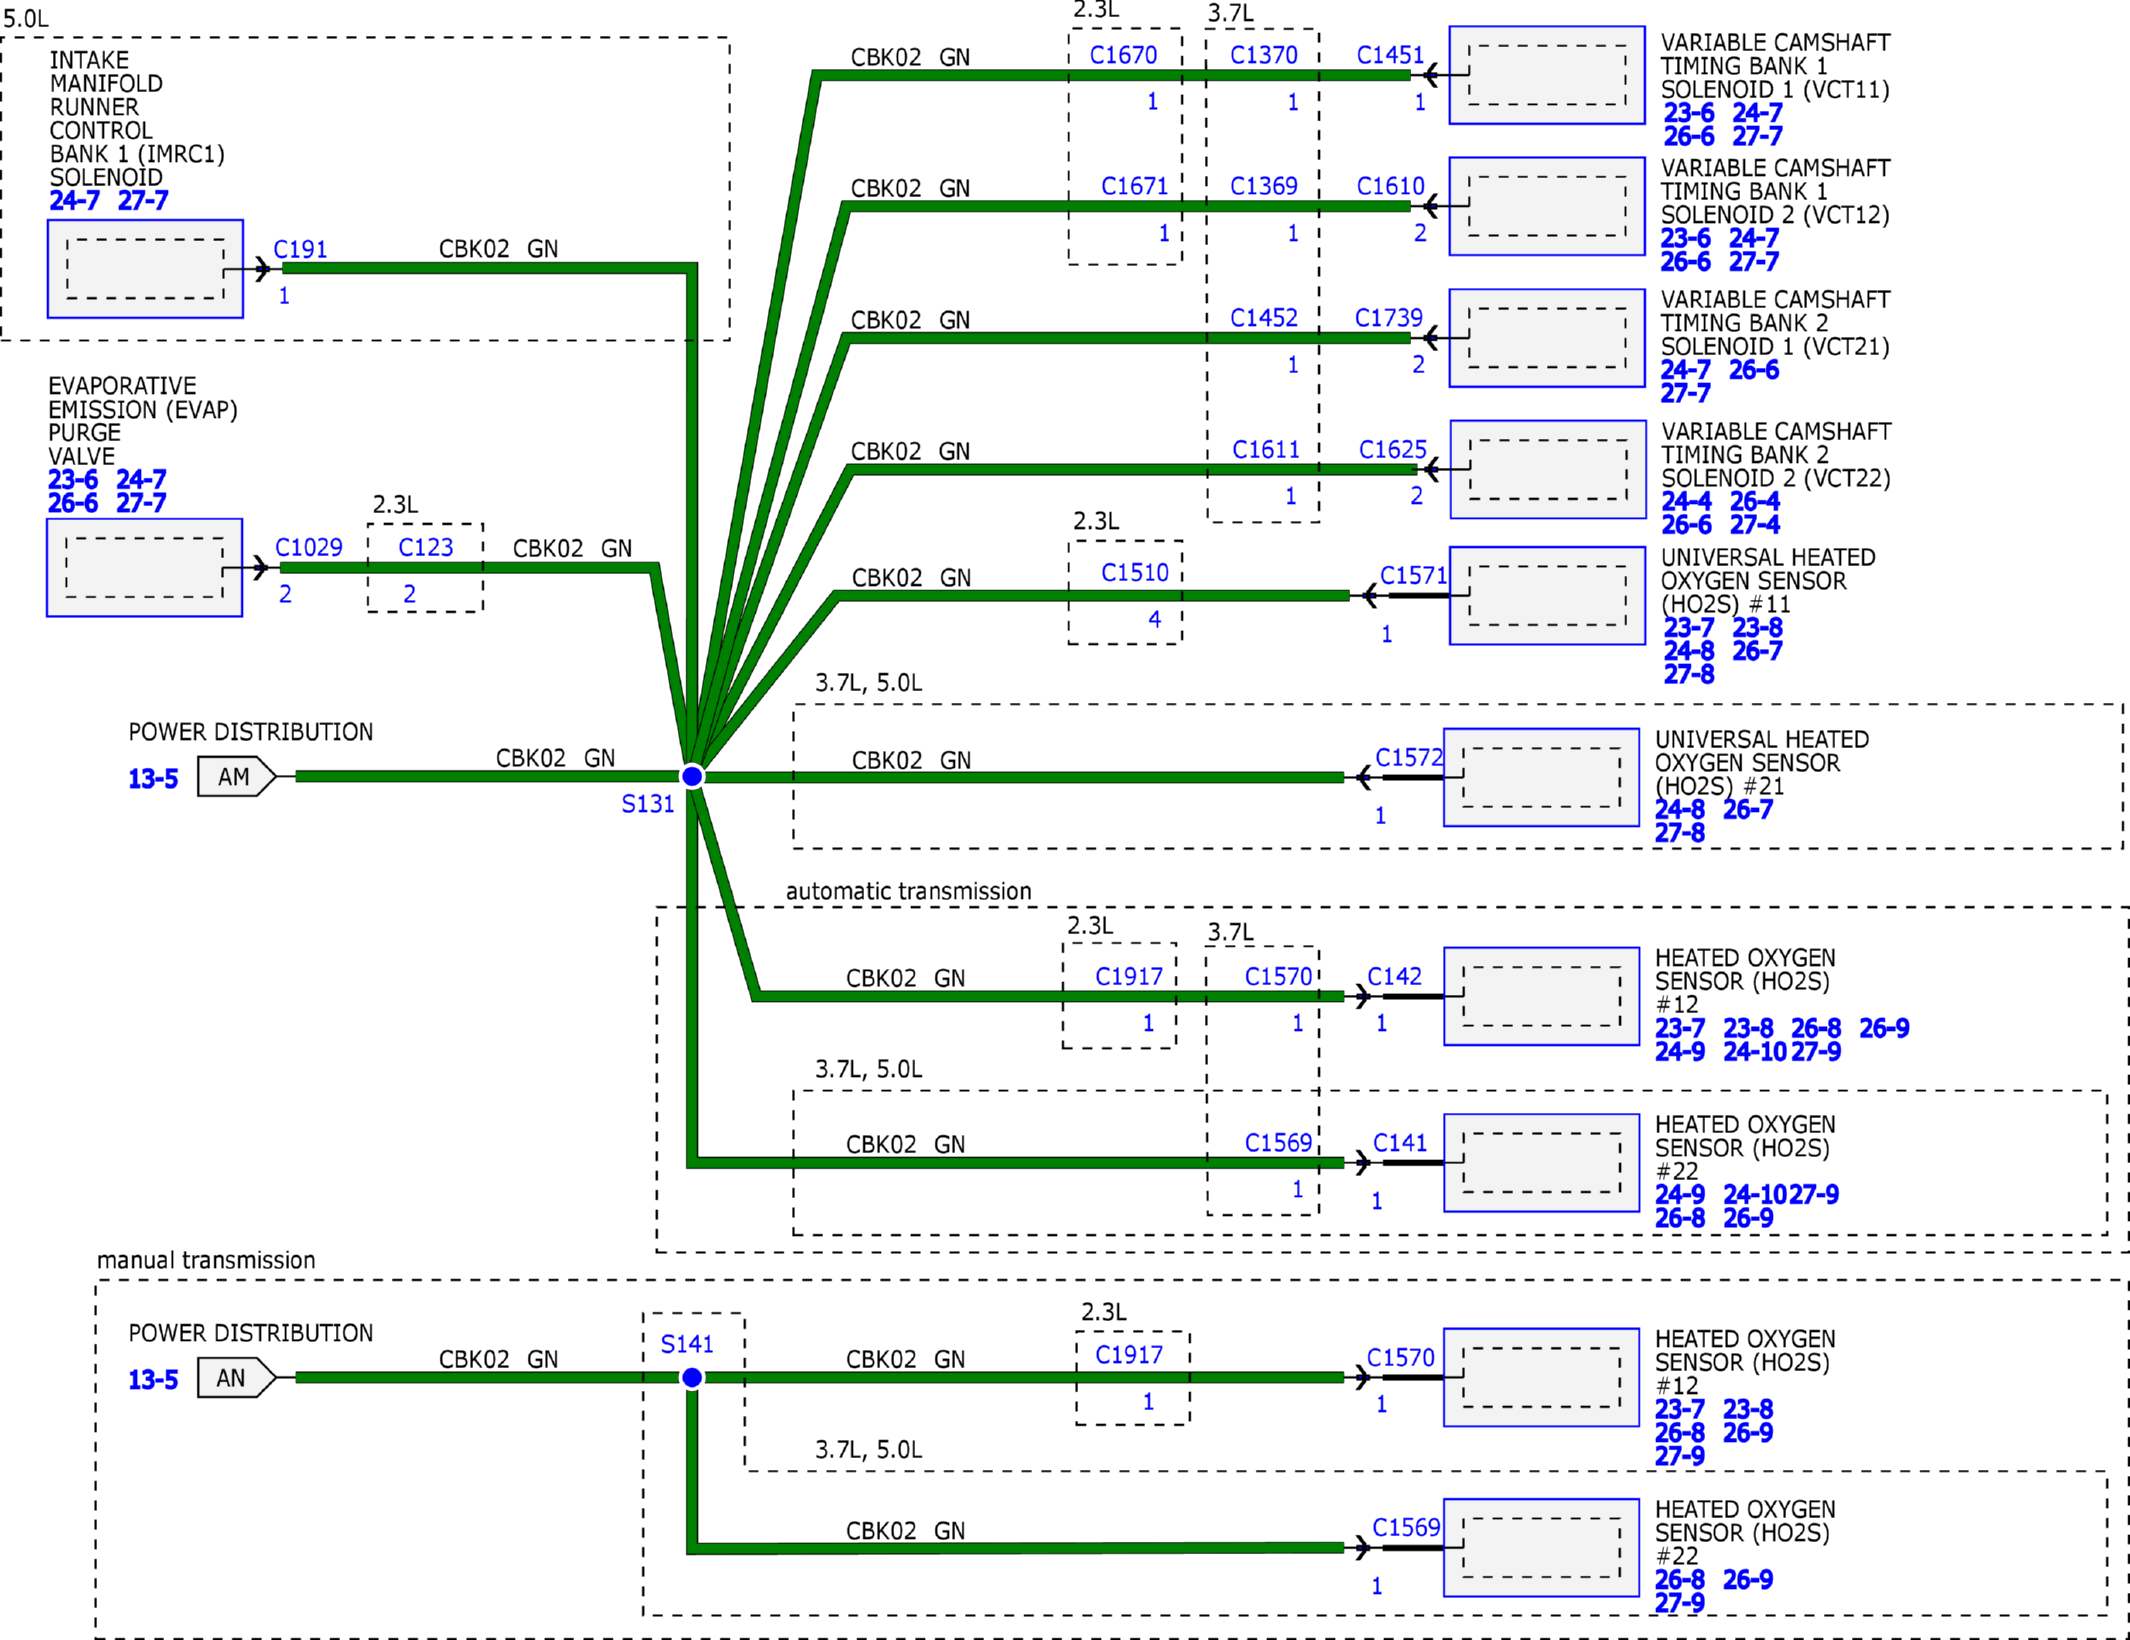The image size is (2130, 1640).
Task: Click the HO2S #11 sensor component box
Action: coord(1547,596)
